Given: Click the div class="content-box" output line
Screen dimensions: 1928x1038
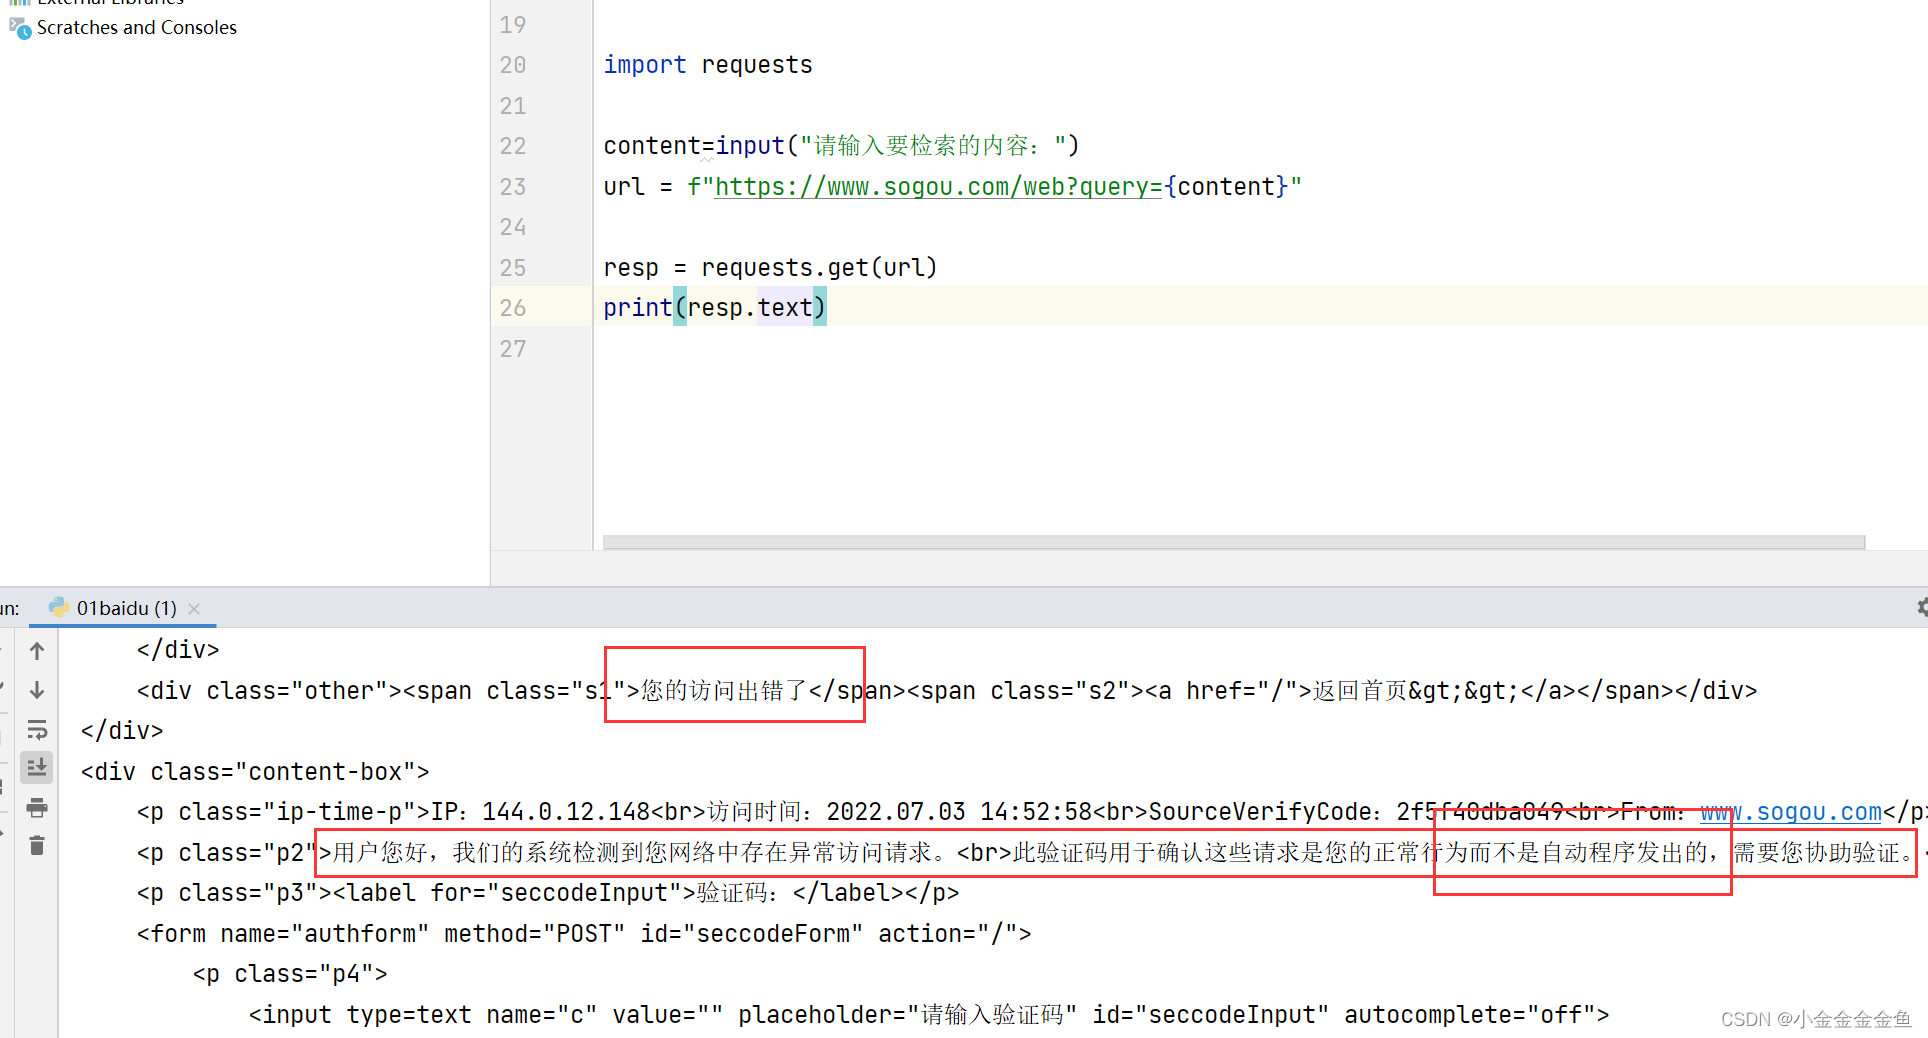Looking at the screenshot, I should pyautogui.click(x=255, y=772).
